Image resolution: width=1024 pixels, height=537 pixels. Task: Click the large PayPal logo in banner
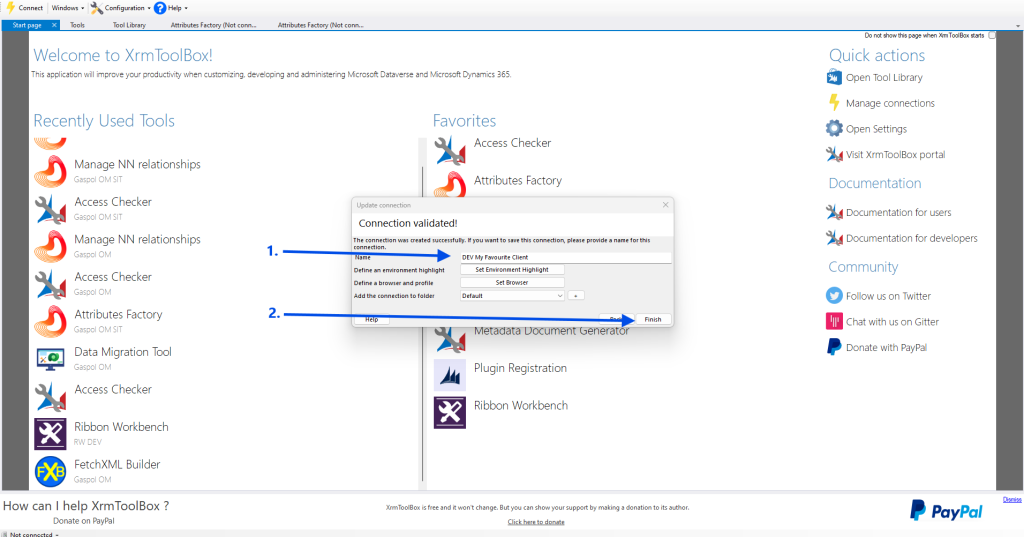click(x=946, y=511)
